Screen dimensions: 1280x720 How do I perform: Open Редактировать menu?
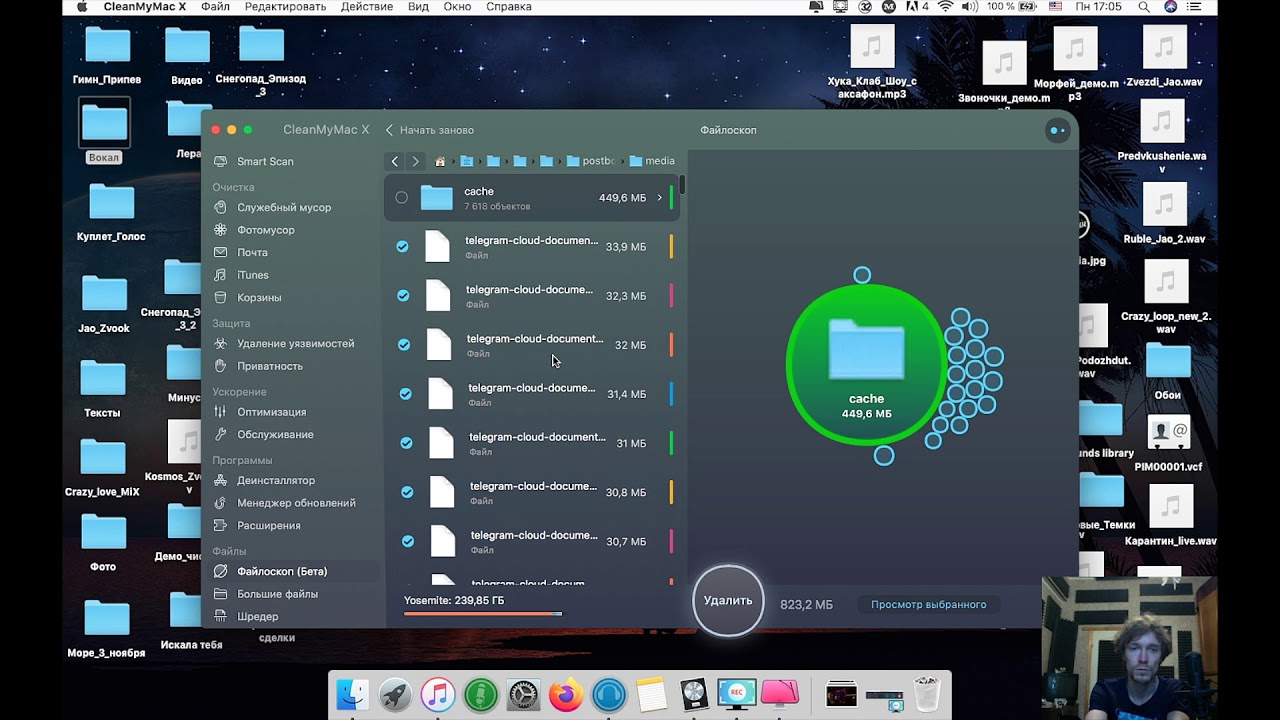[285, 7]
